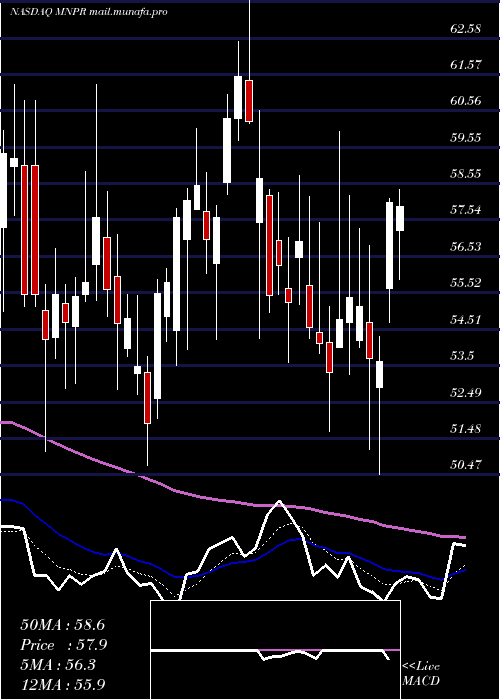Screen dimensions: 500x700
Task: Click the 57.54 price axis label
Action: pos(466,210)
